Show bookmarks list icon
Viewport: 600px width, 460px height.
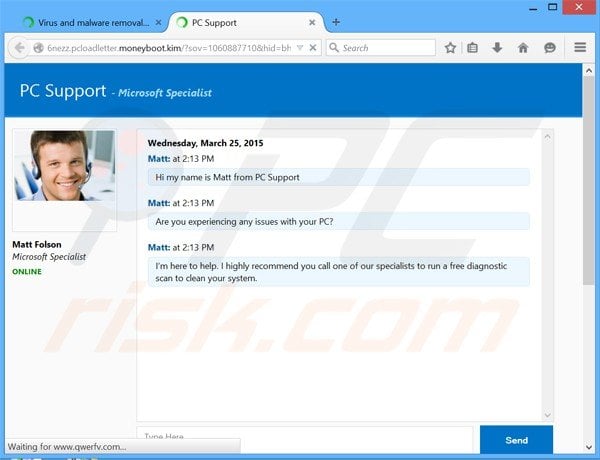coord(473,48)
